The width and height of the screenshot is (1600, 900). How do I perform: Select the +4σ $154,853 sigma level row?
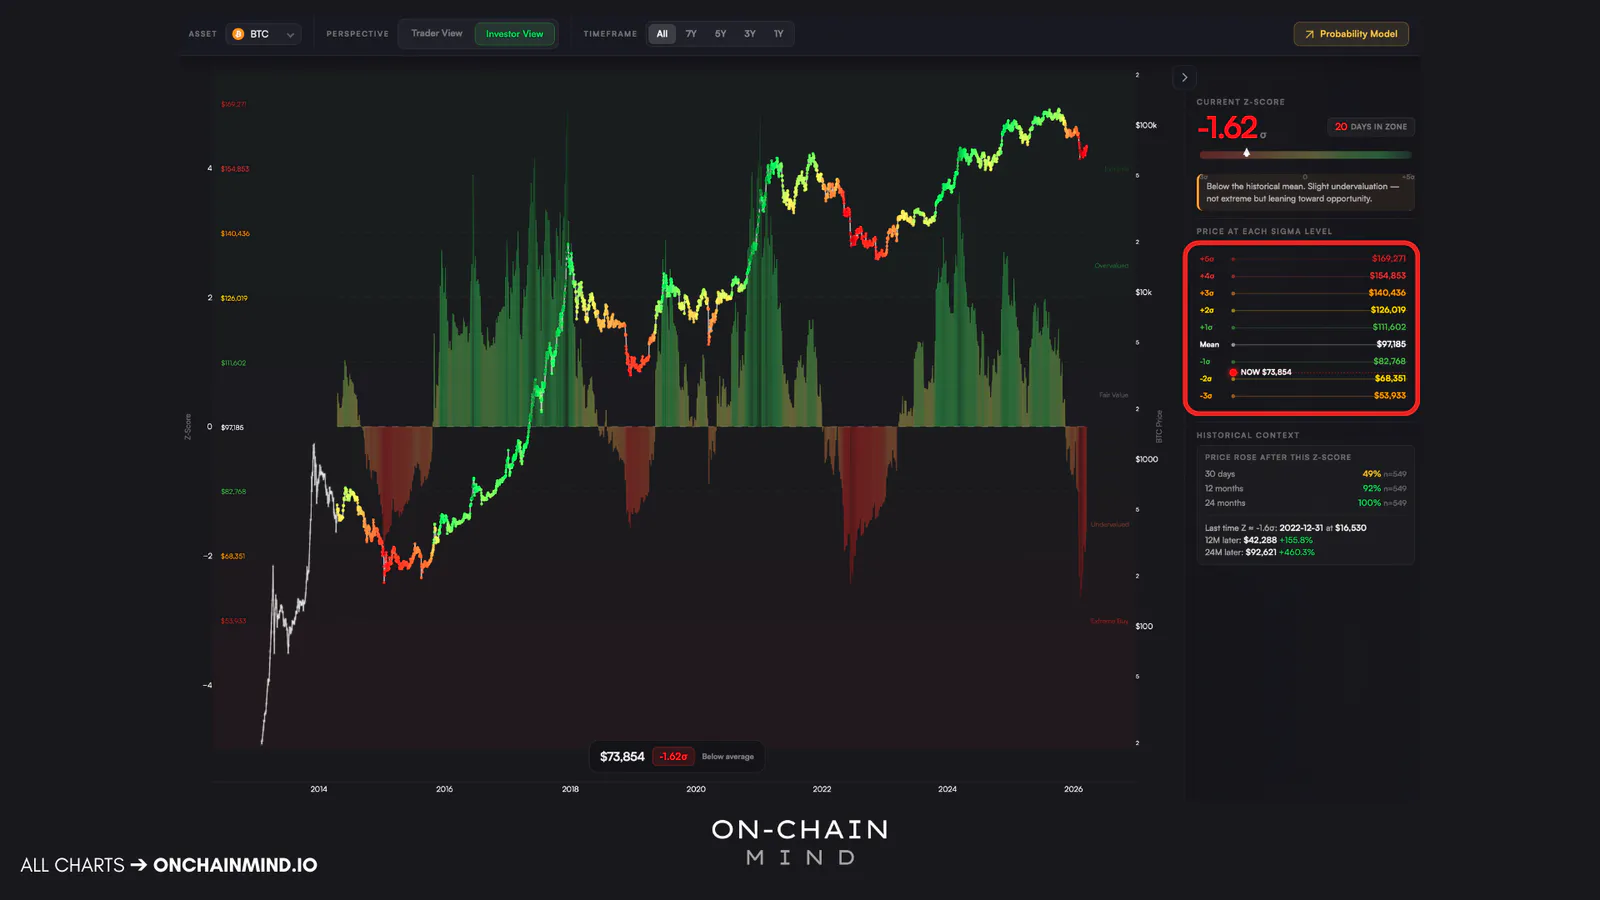[1302, 276]
